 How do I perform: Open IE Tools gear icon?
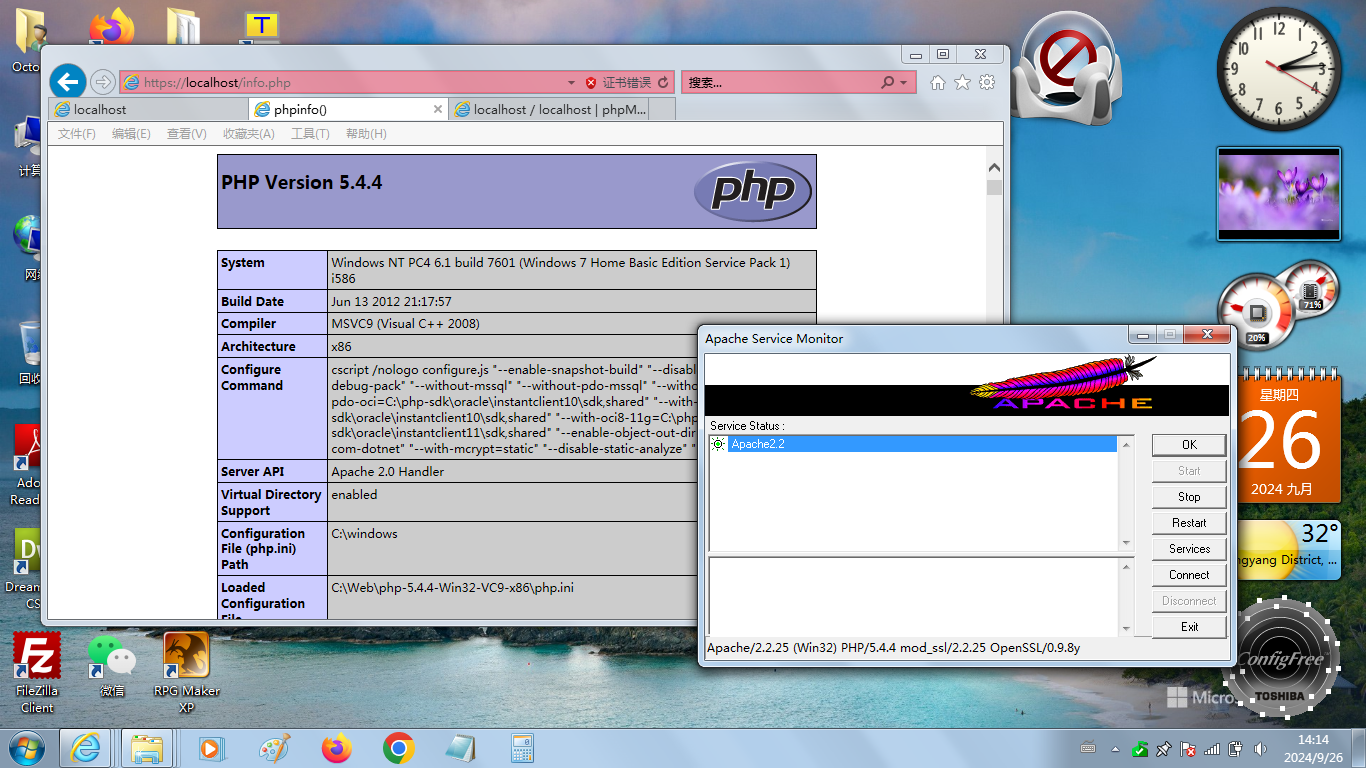[x=987, y=82]
